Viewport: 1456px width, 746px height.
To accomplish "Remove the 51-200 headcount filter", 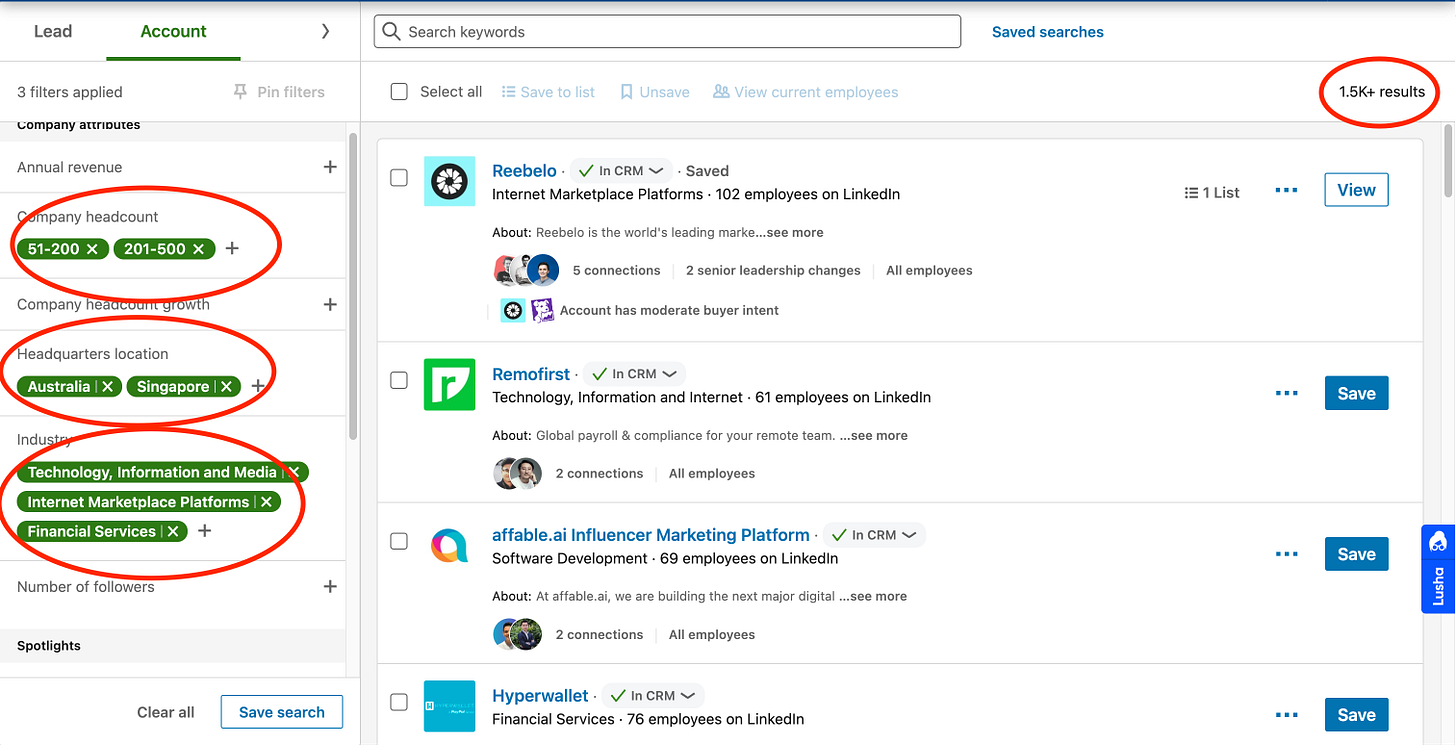I will [x=92, y=249].
